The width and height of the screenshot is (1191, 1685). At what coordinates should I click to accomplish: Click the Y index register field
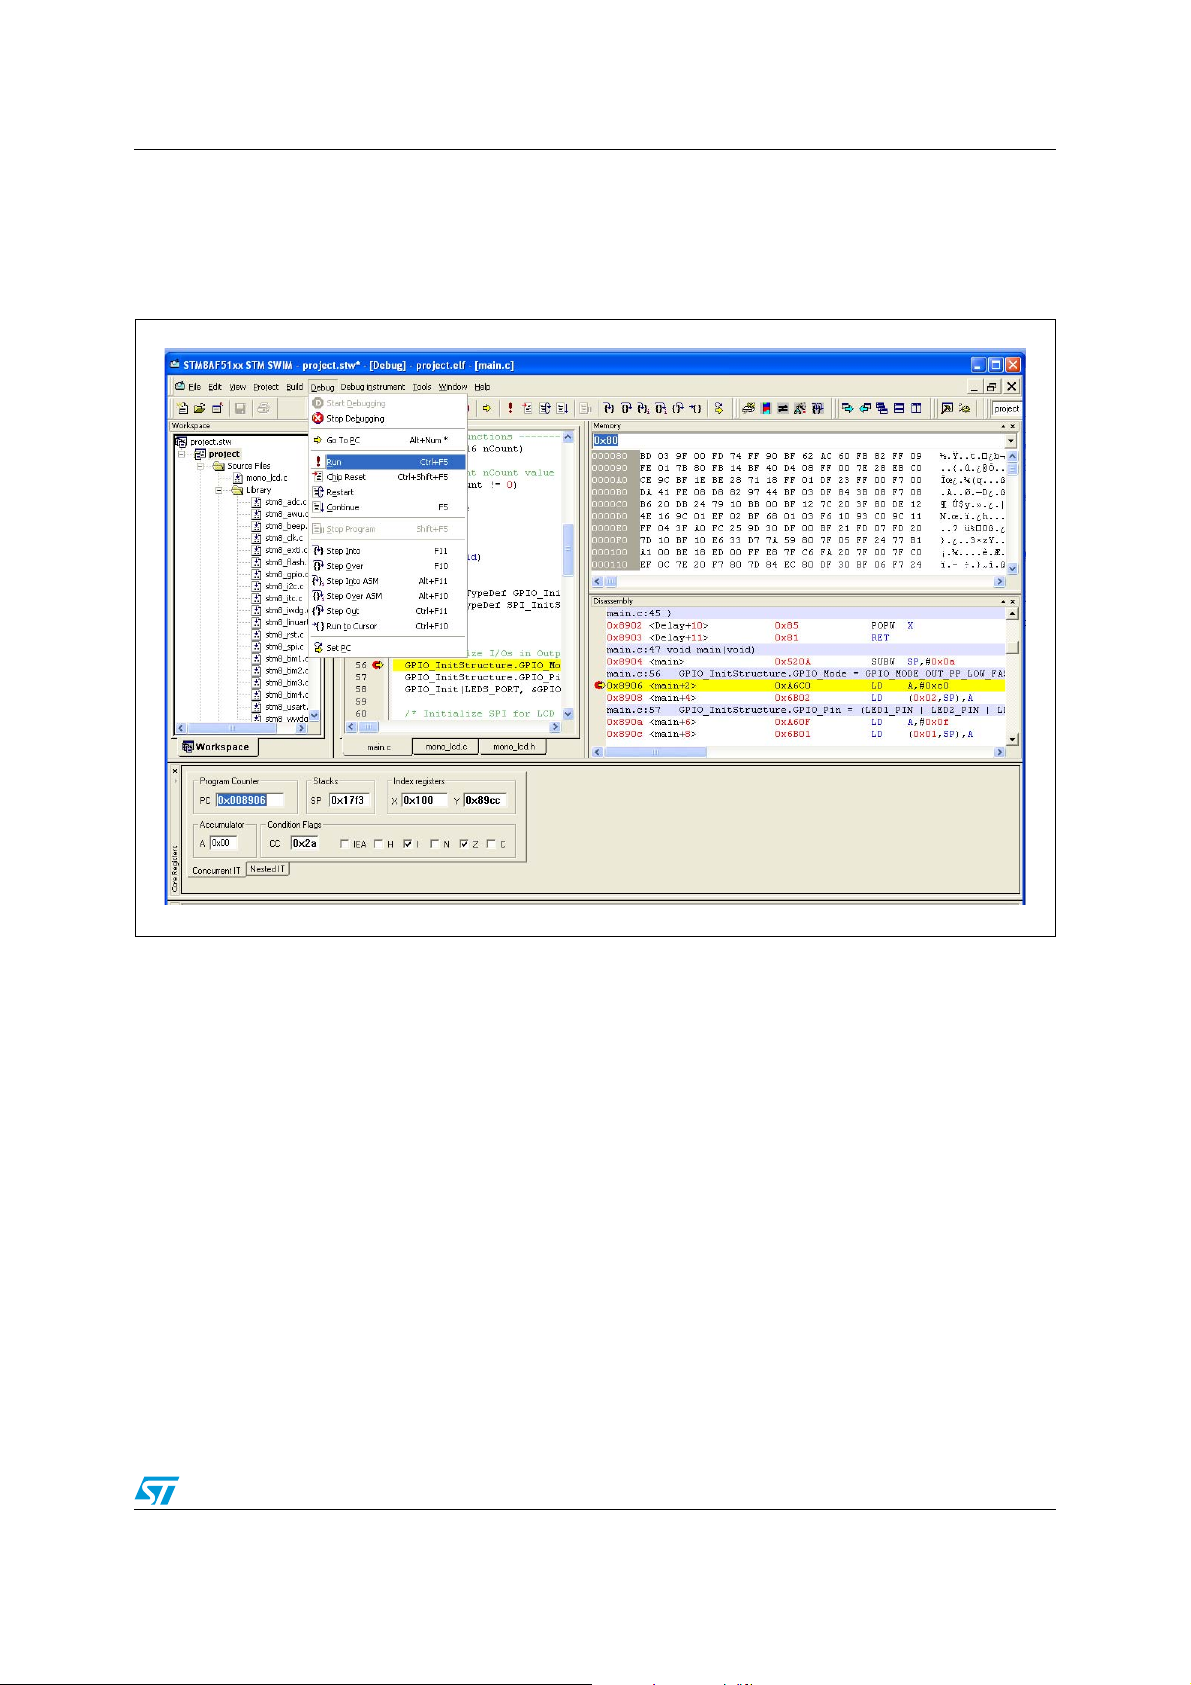pos(485,800)
